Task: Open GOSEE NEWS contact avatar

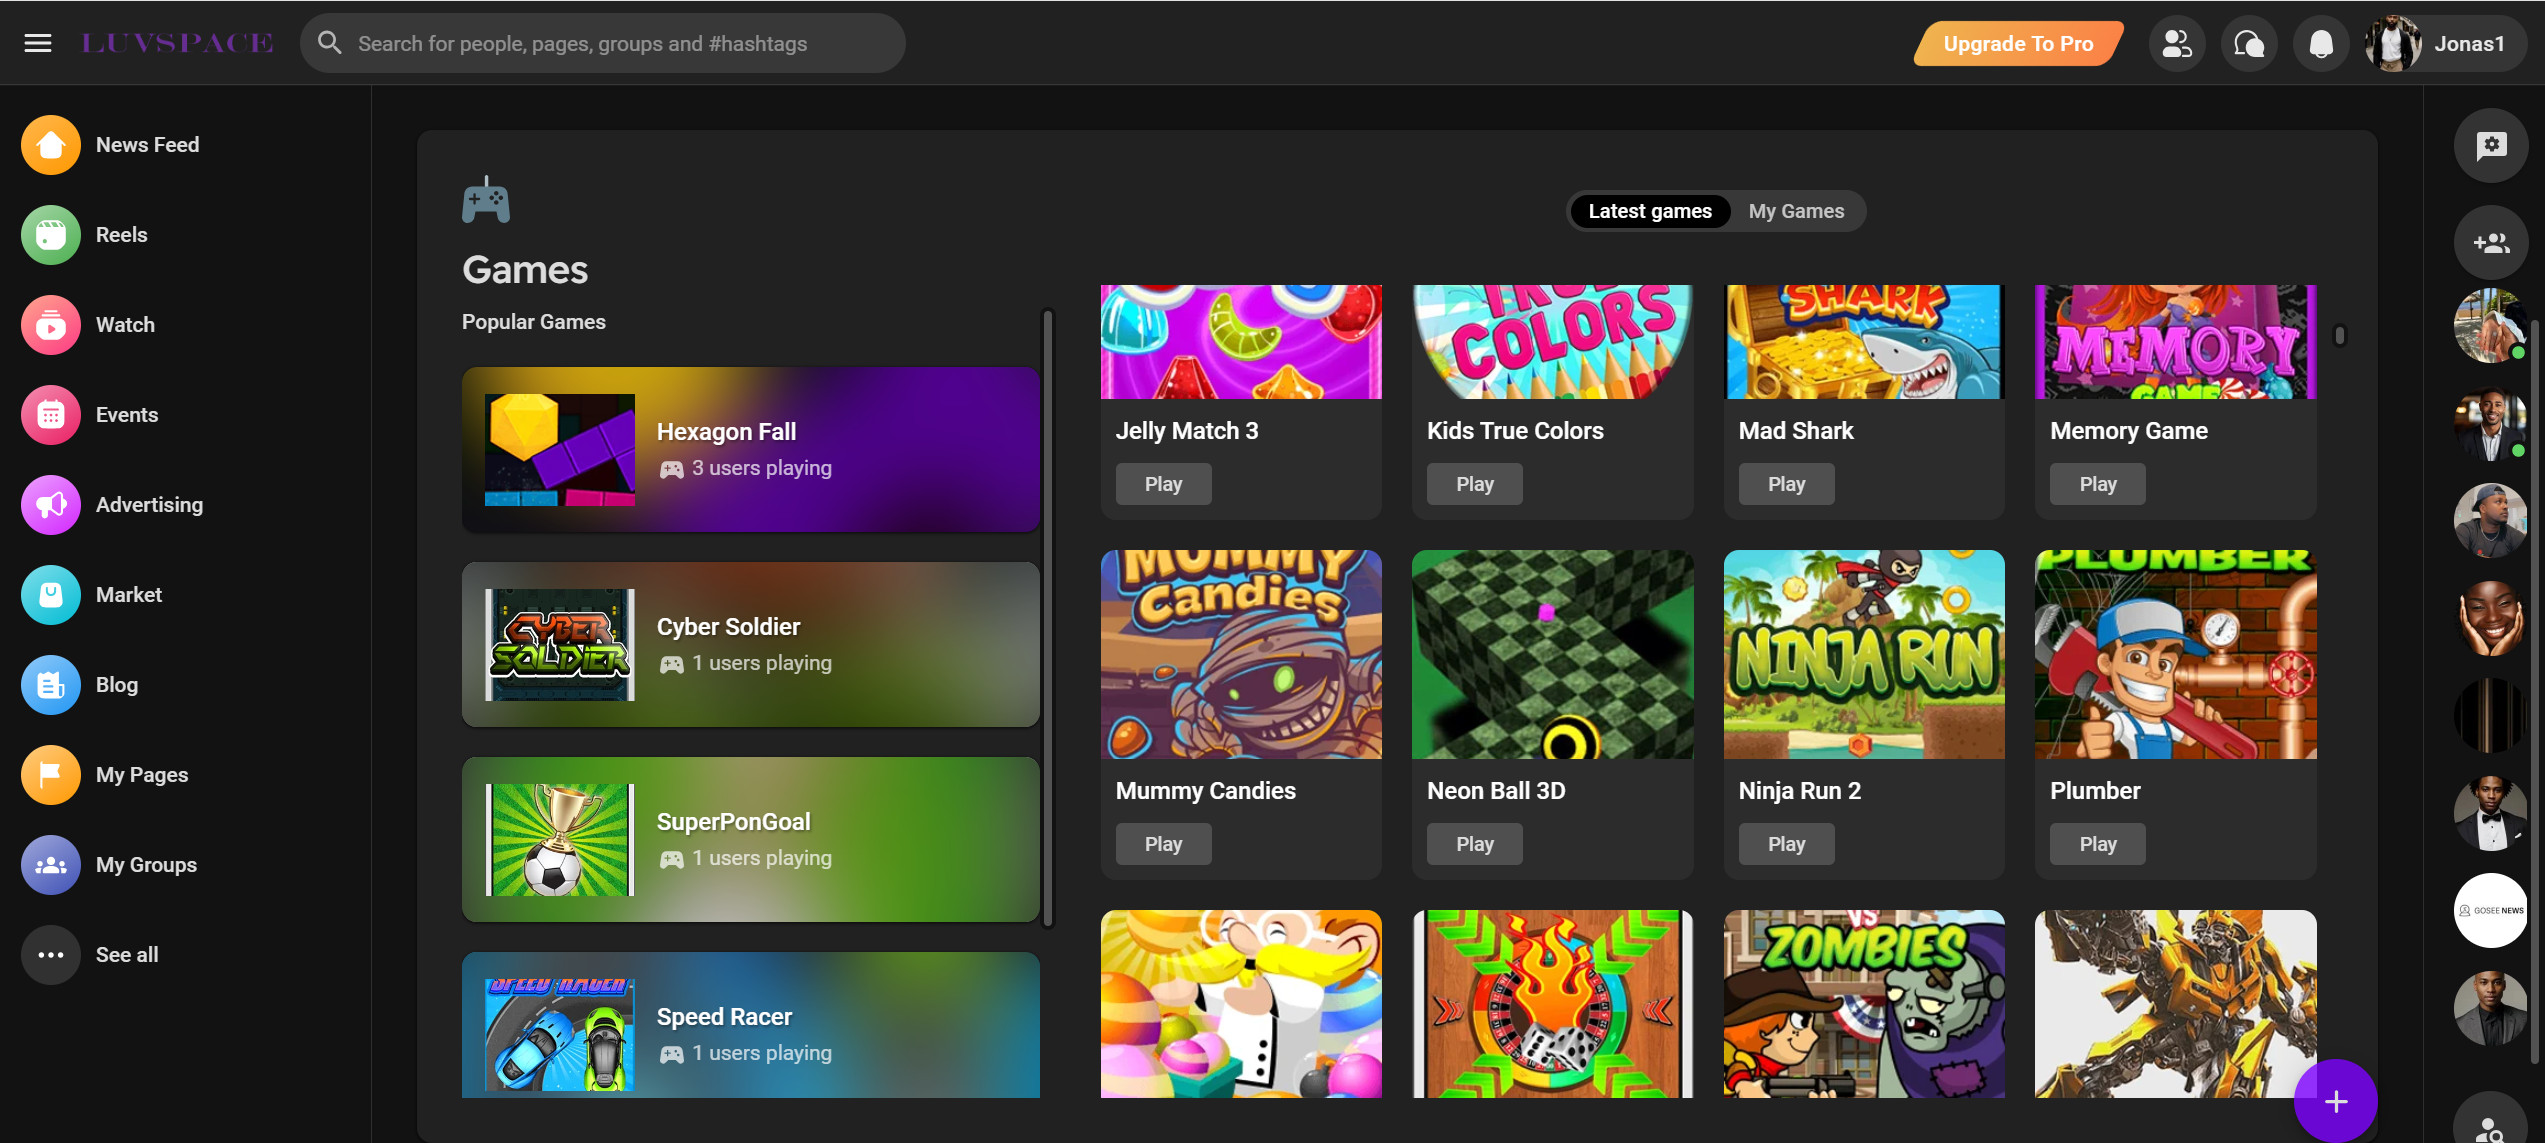Action: point(2491,910)
